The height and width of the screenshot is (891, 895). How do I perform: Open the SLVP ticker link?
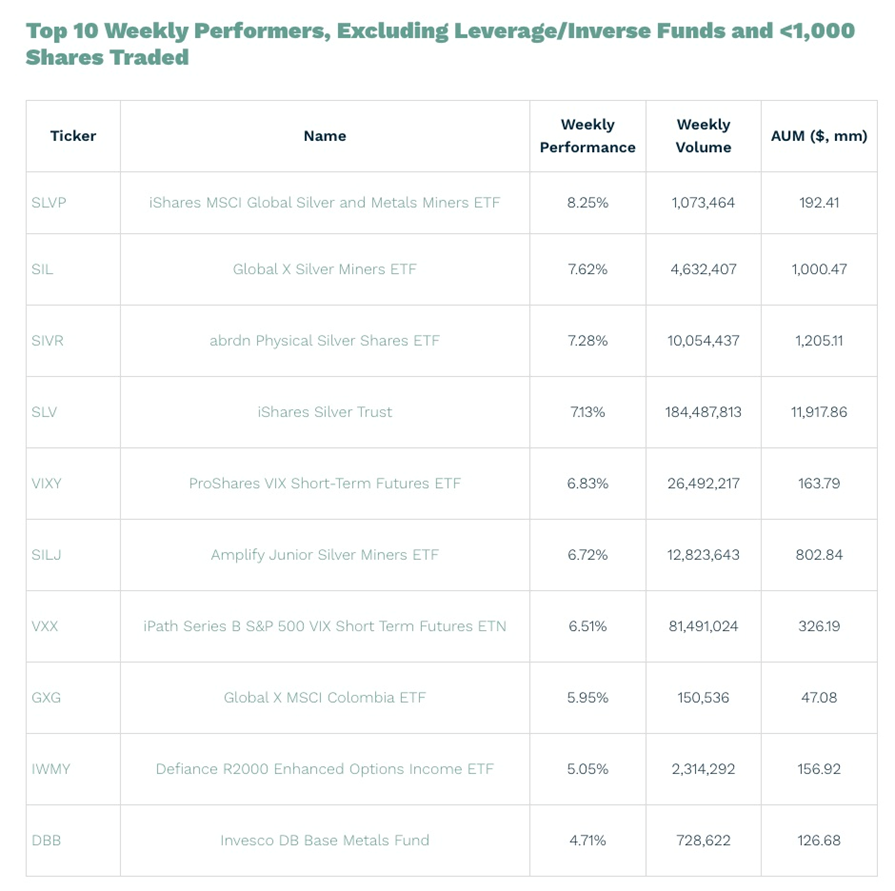click(x=48, y=202)
